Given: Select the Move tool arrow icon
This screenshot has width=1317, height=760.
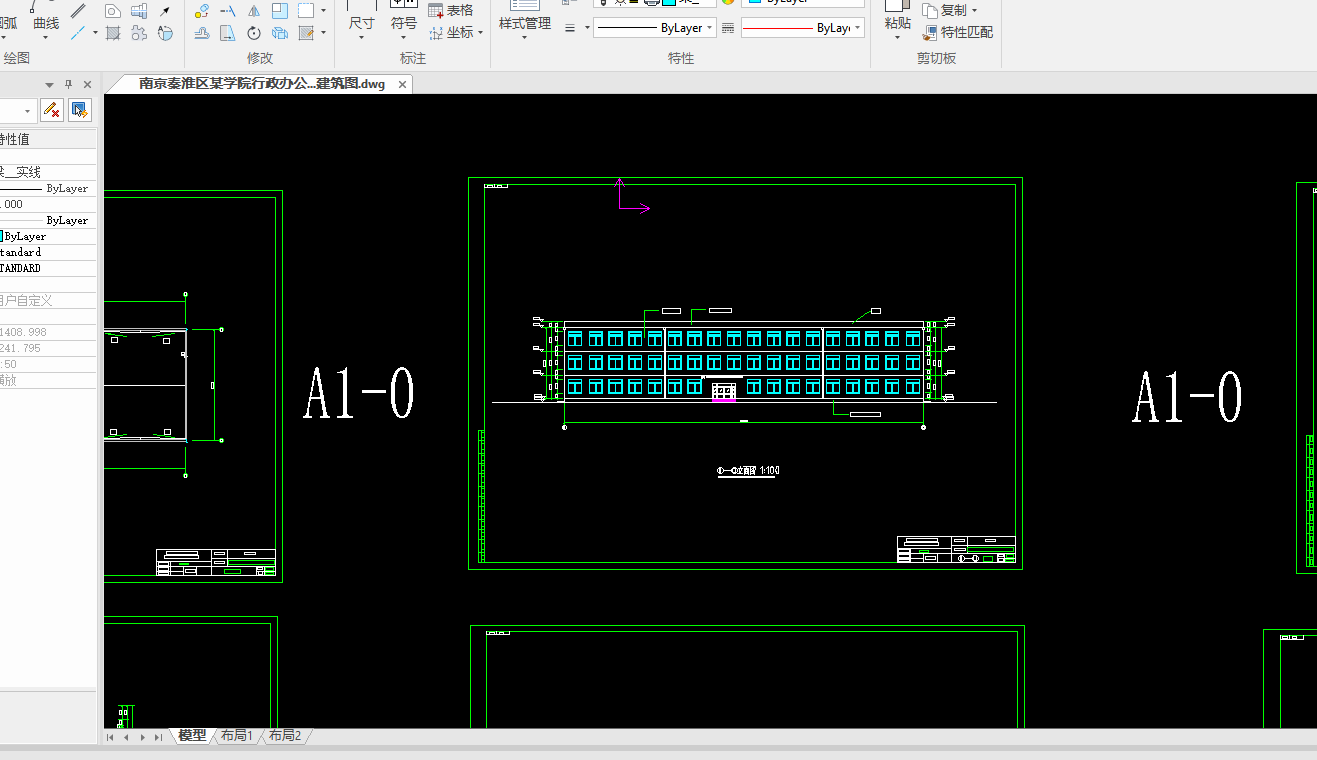Looking at the screenshot, I should (x=165, y=11).
